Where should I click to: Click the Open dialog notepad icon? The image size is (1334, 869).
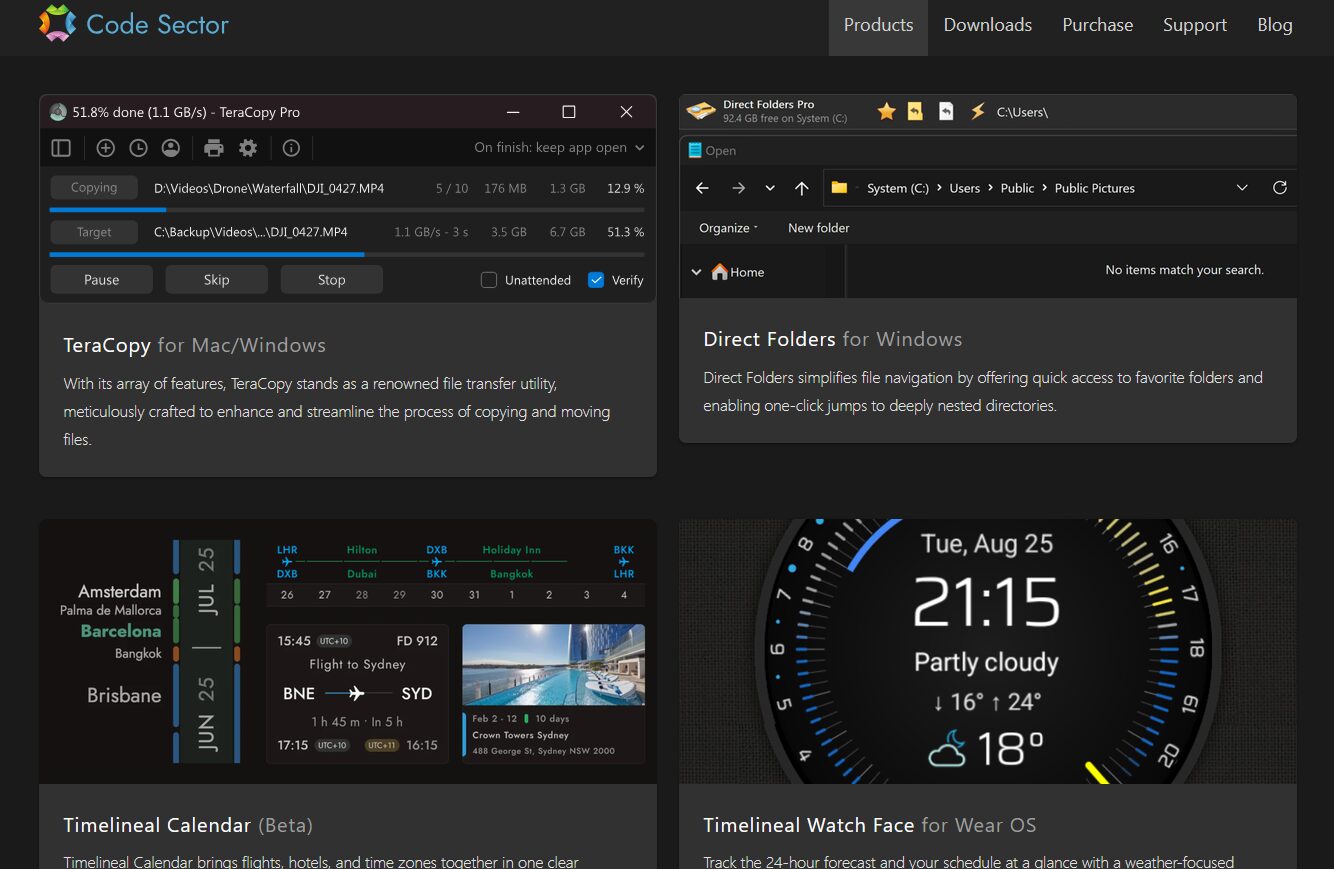tap(695, 150)
